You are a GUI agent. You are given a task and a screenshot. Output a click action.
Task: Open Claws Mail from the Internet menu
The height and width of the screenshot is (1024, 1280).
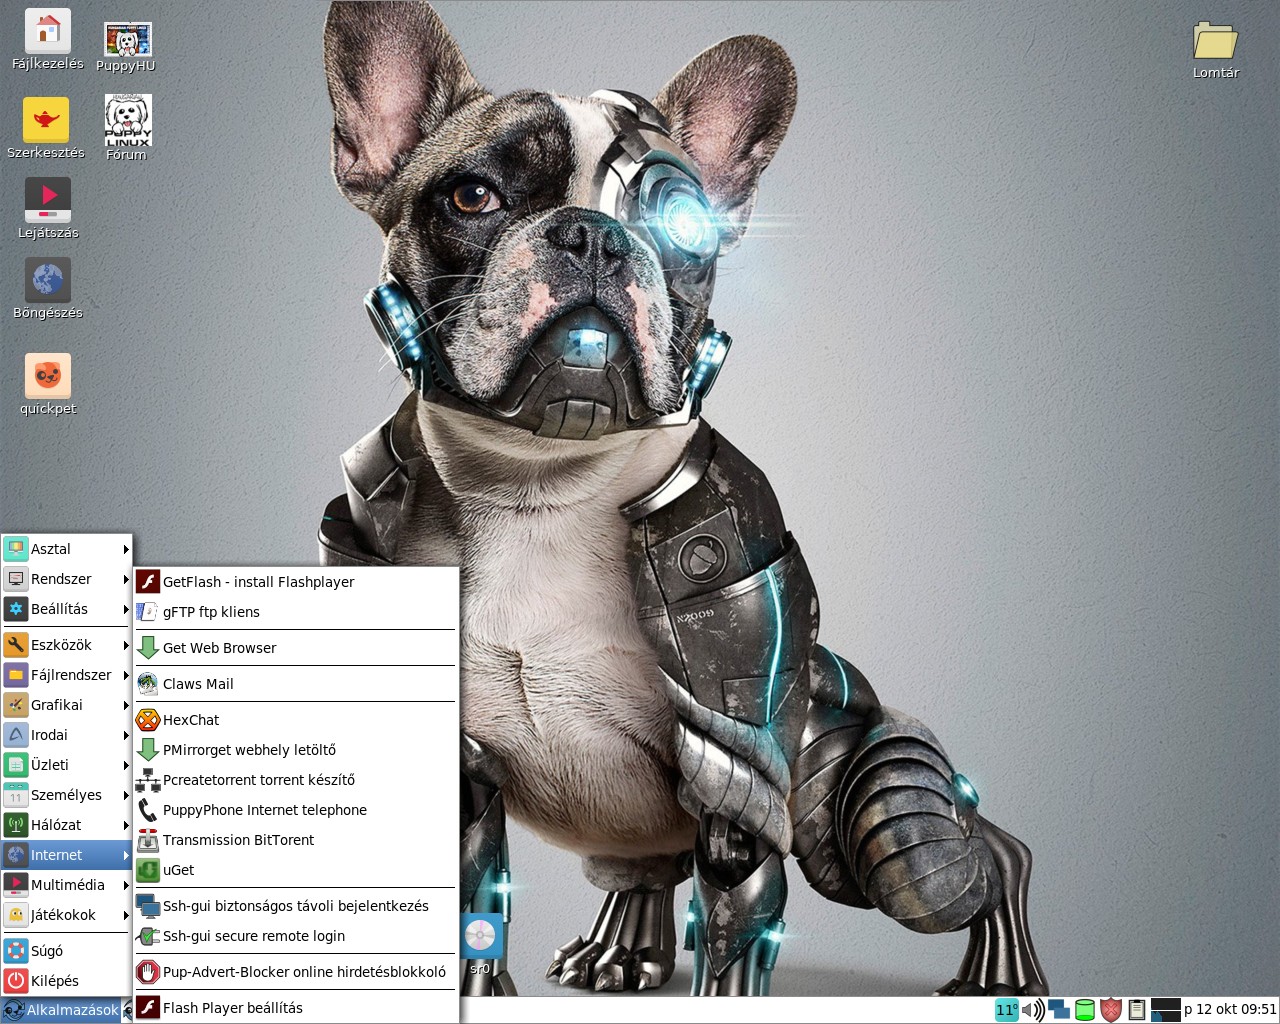click(x=297, y=684)
